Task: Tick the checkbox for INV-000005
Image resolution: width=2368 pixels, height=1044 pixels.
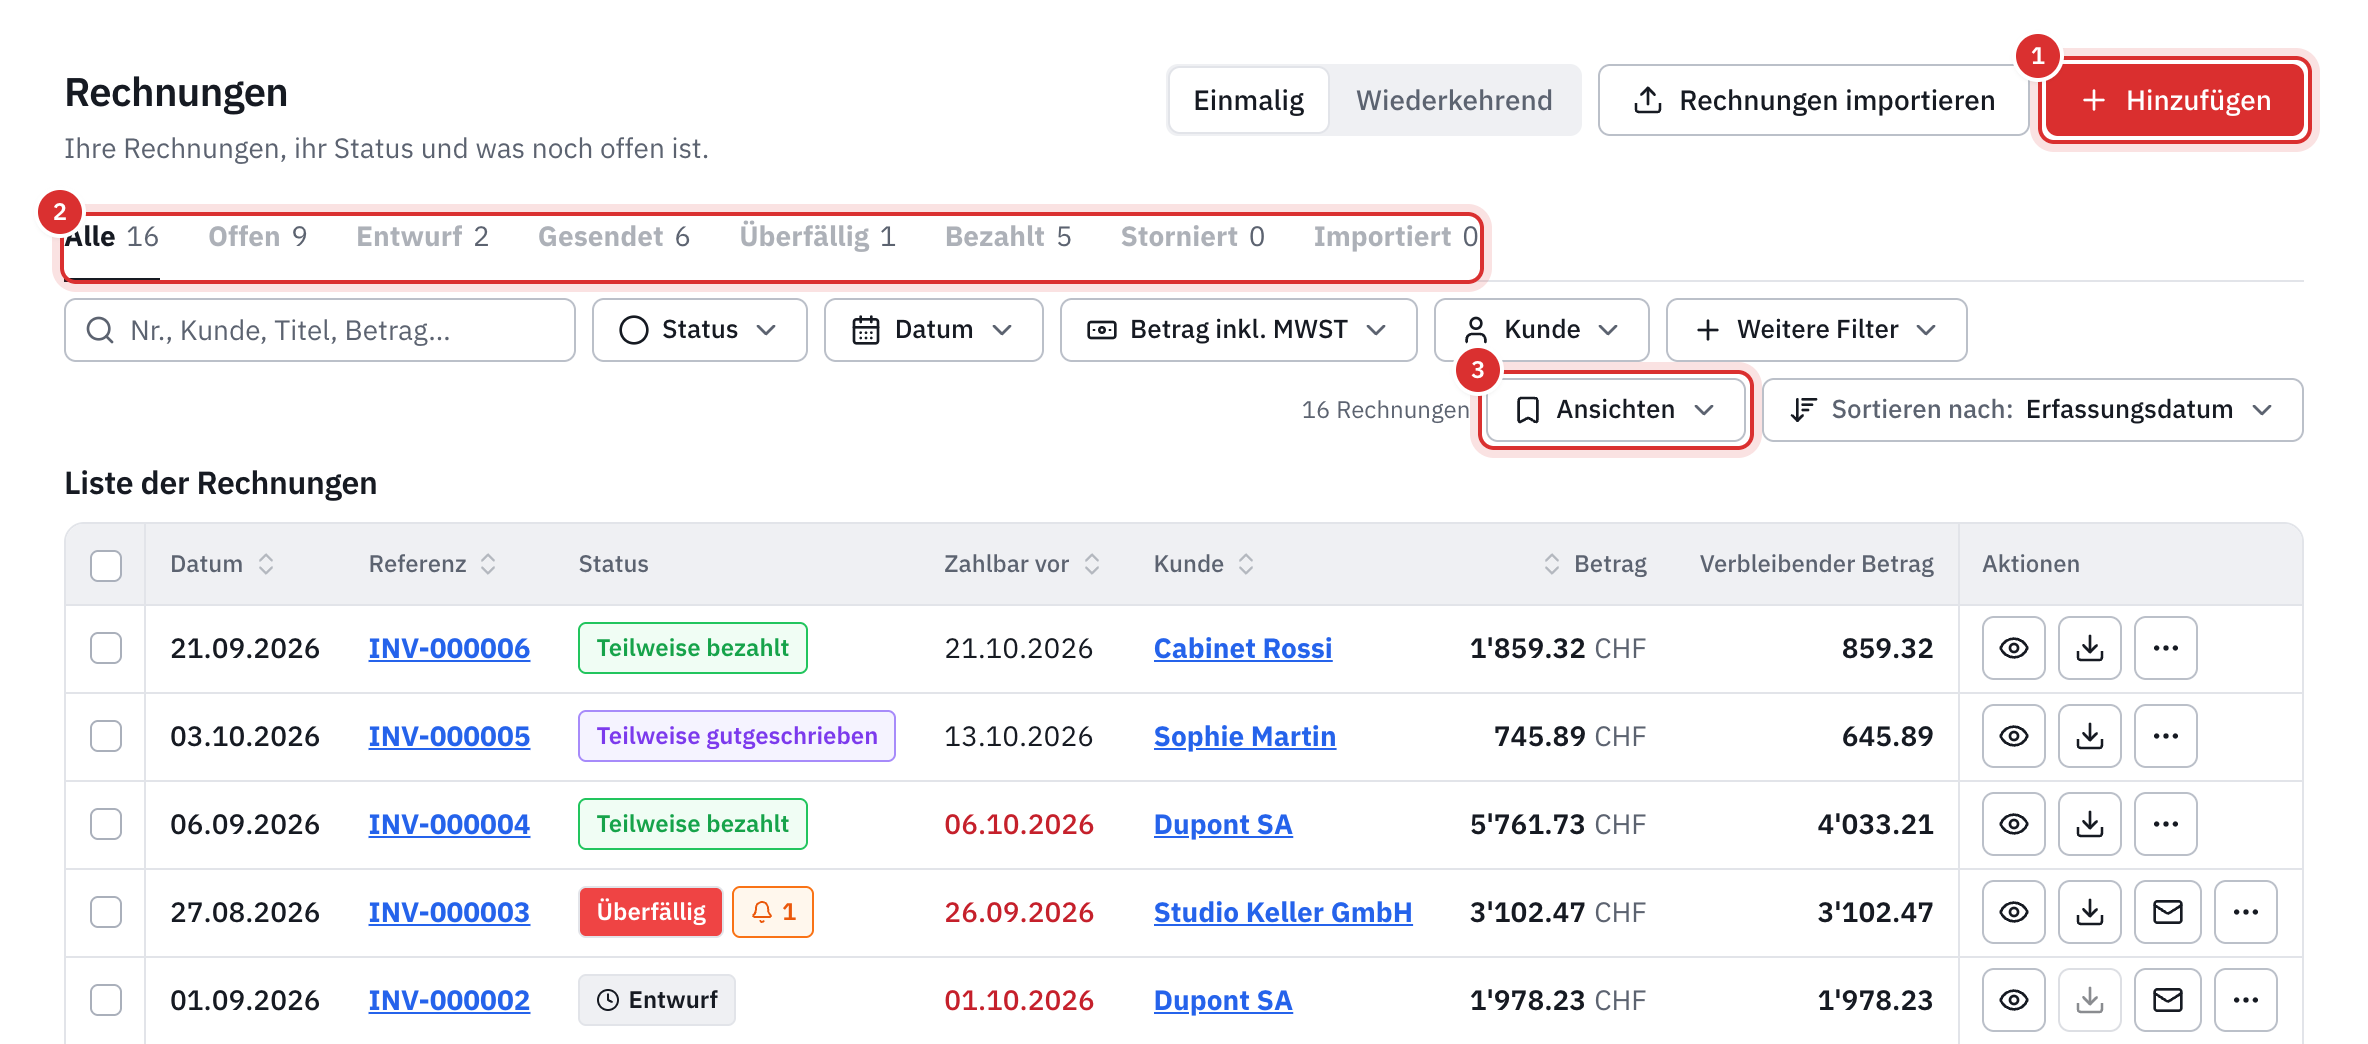Action: (106, 736)
